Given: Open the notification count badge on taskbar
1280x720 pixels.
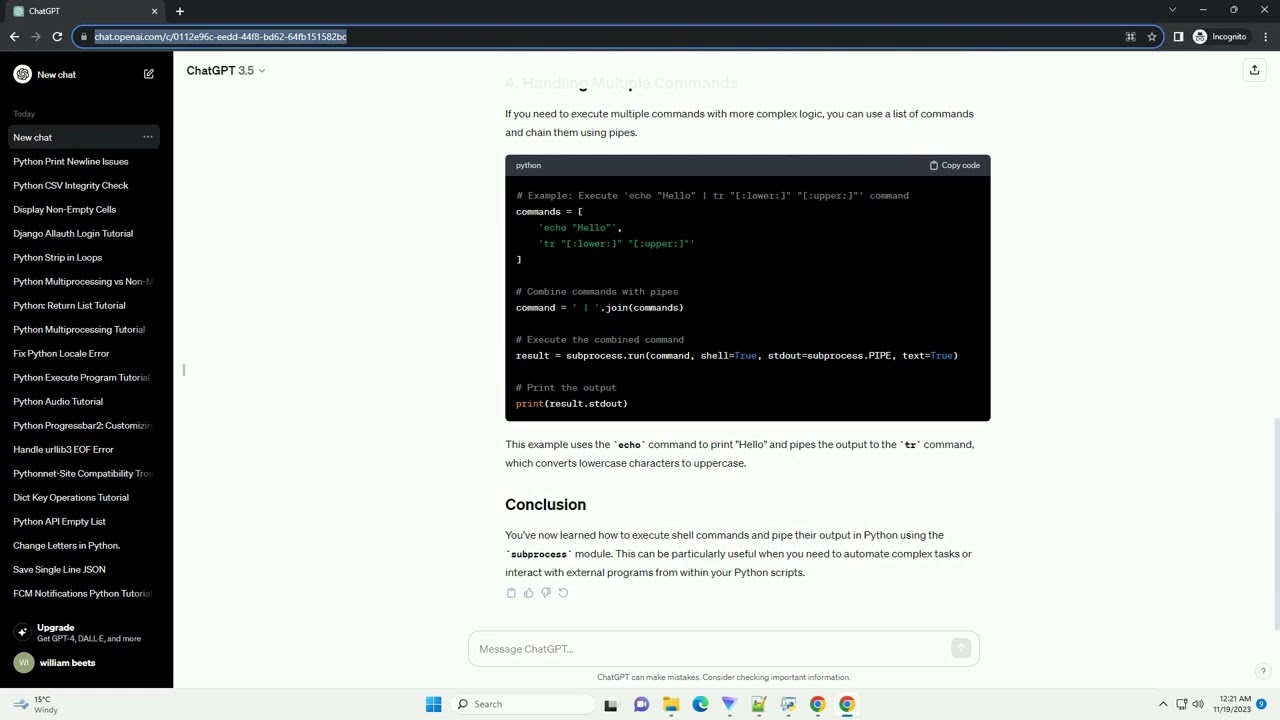Looking at the screenshot, I should click(x=1262, y=704).
